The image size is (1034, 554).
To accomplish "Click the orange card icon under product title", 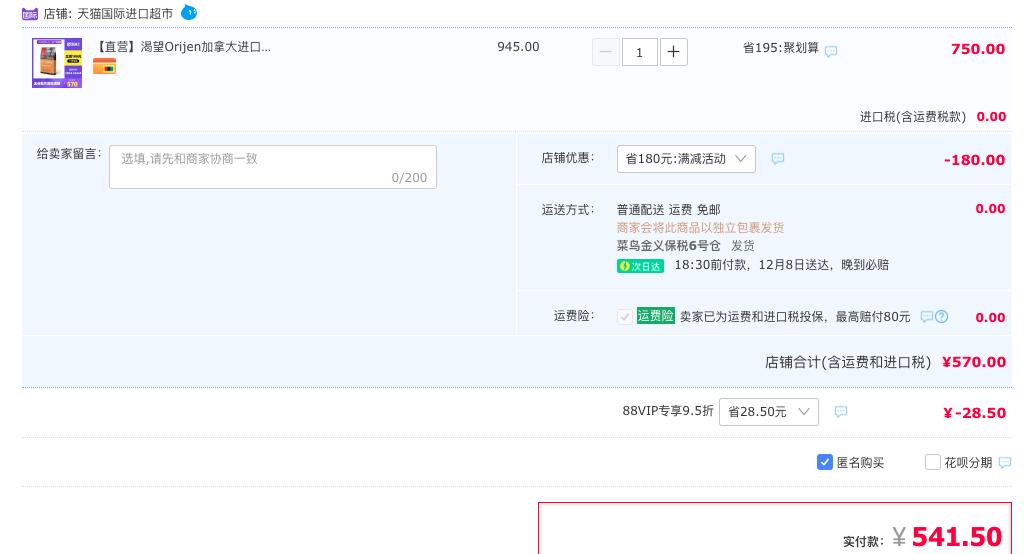I will pyautogui.click(x=104, y=67).
